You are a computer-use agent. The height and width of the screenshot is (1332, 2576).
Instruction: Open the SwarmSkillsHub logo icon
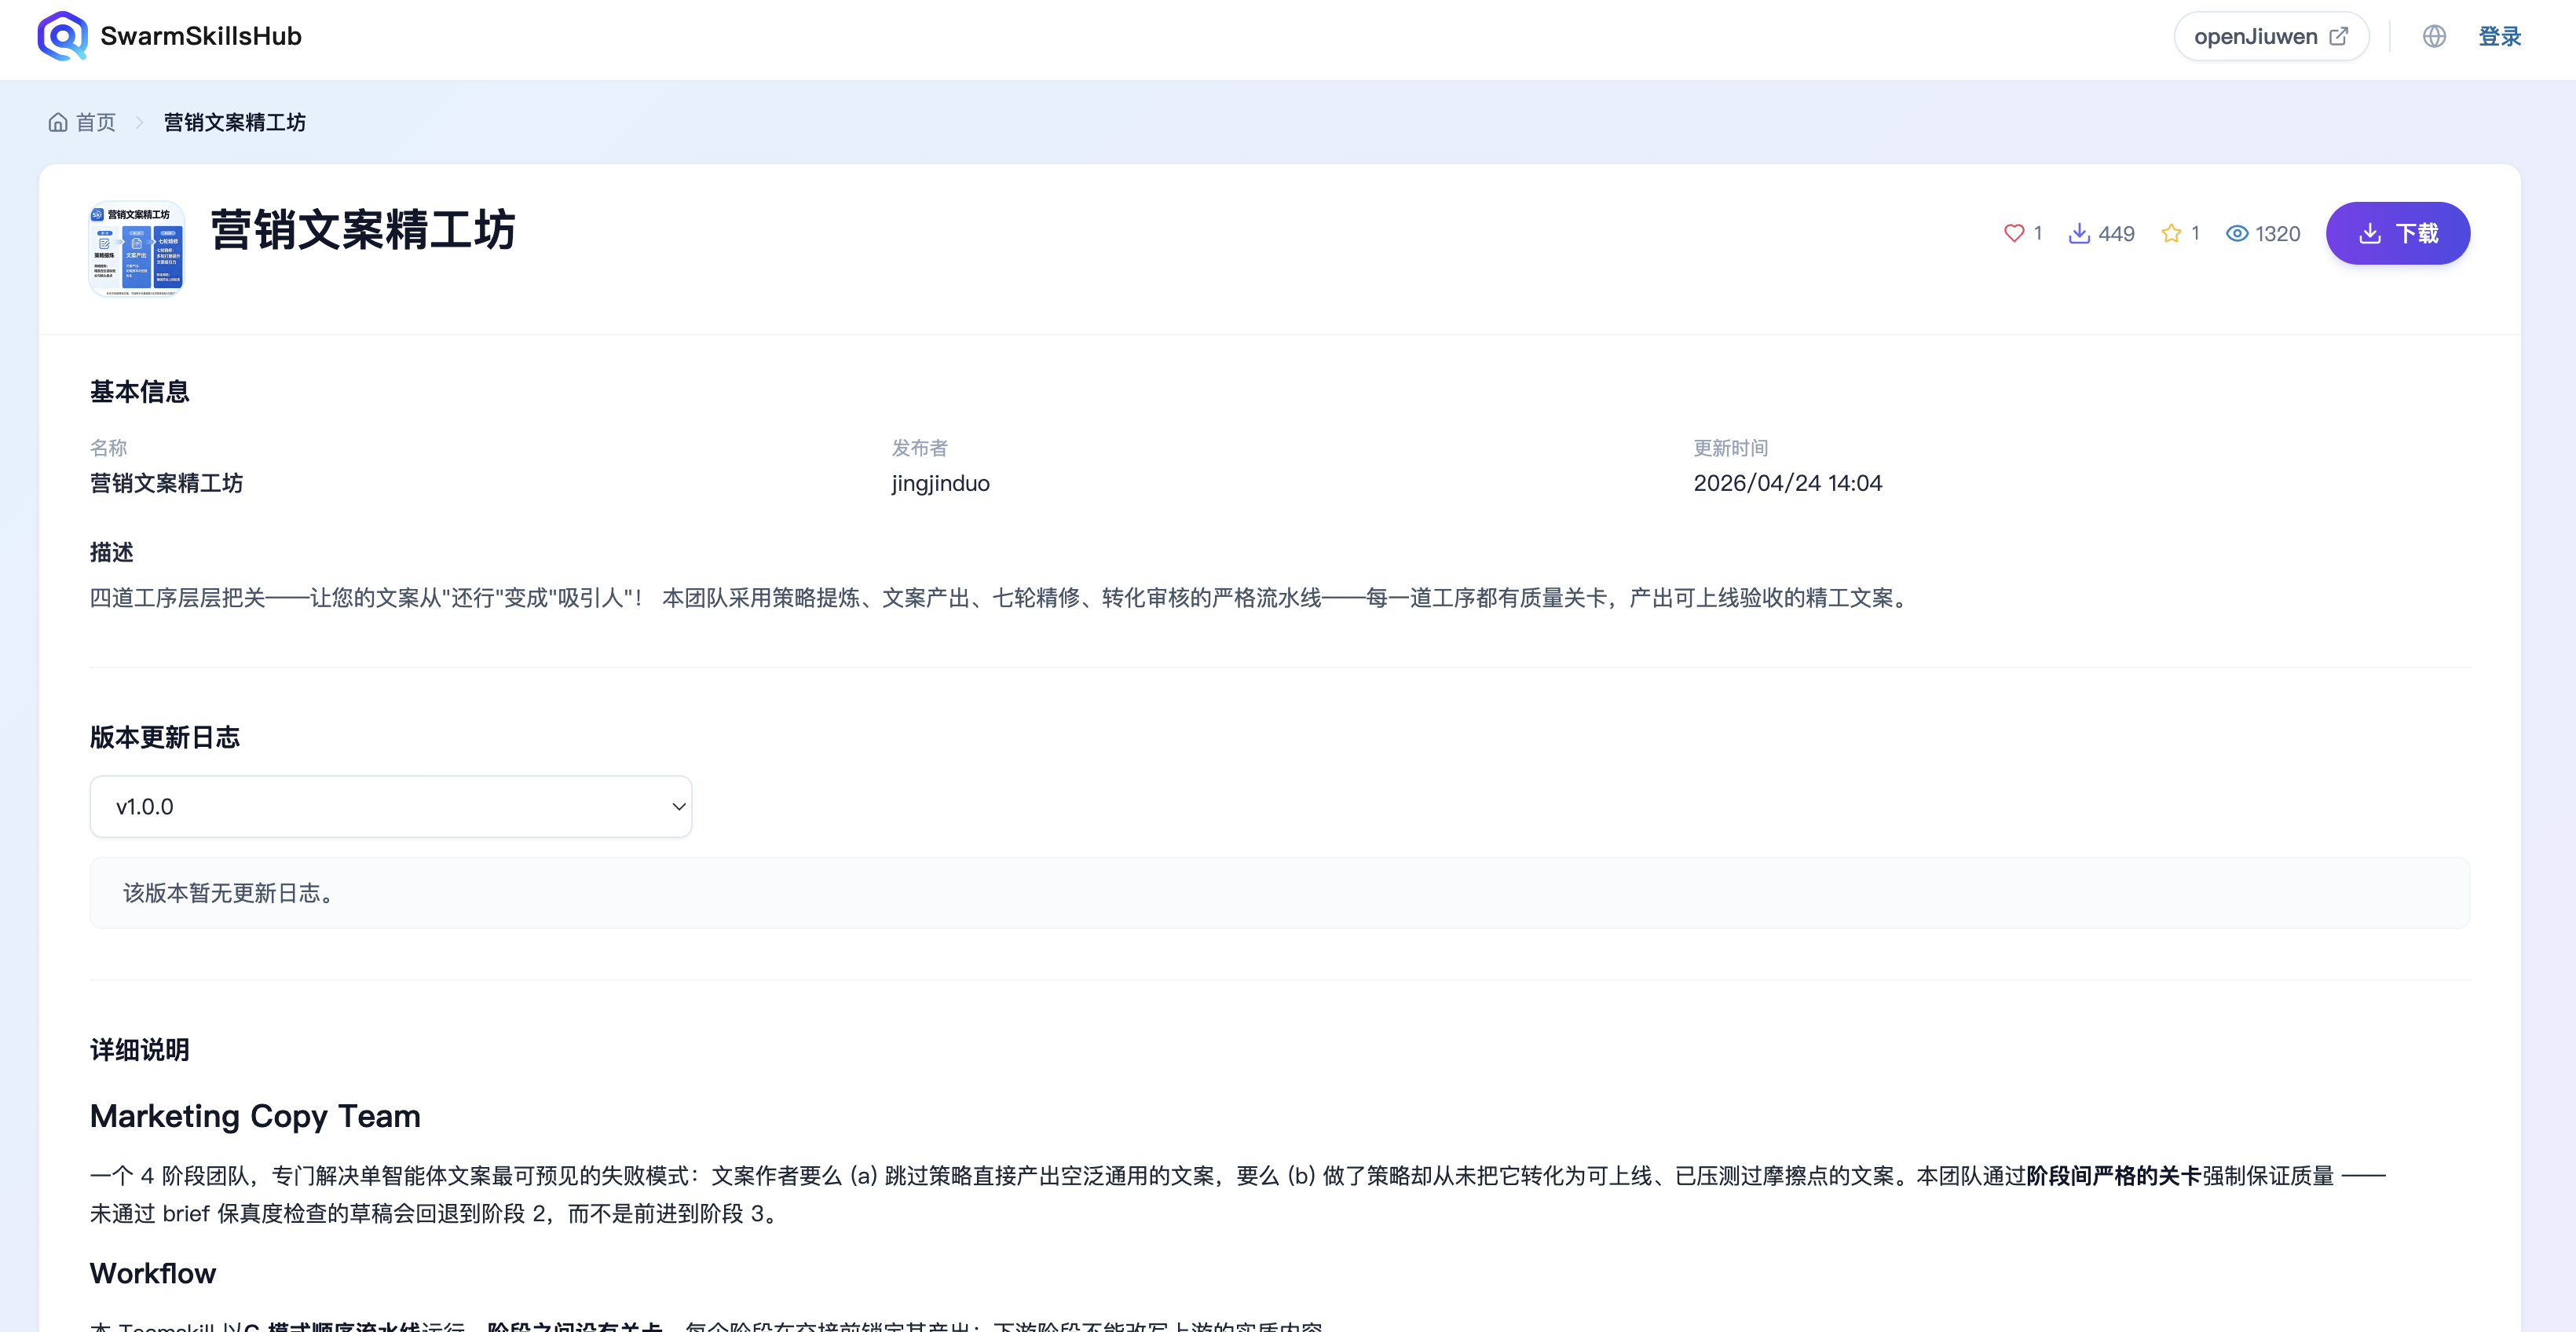coord(62,36)
